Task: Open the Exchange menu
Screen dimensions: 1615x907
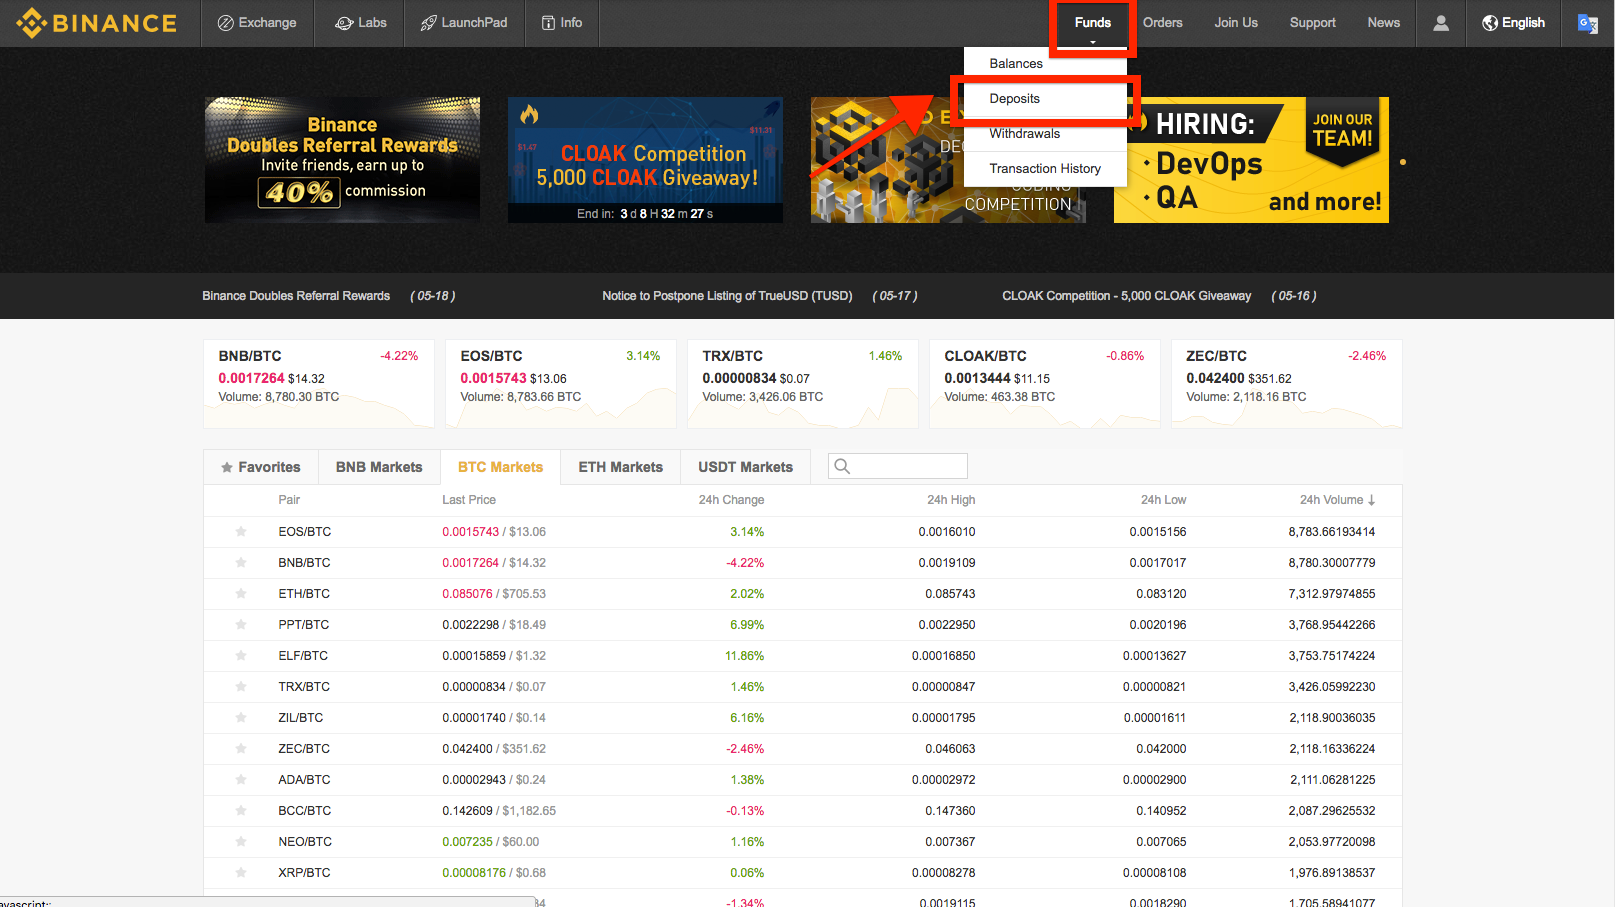Action: [x=257, y=23]
